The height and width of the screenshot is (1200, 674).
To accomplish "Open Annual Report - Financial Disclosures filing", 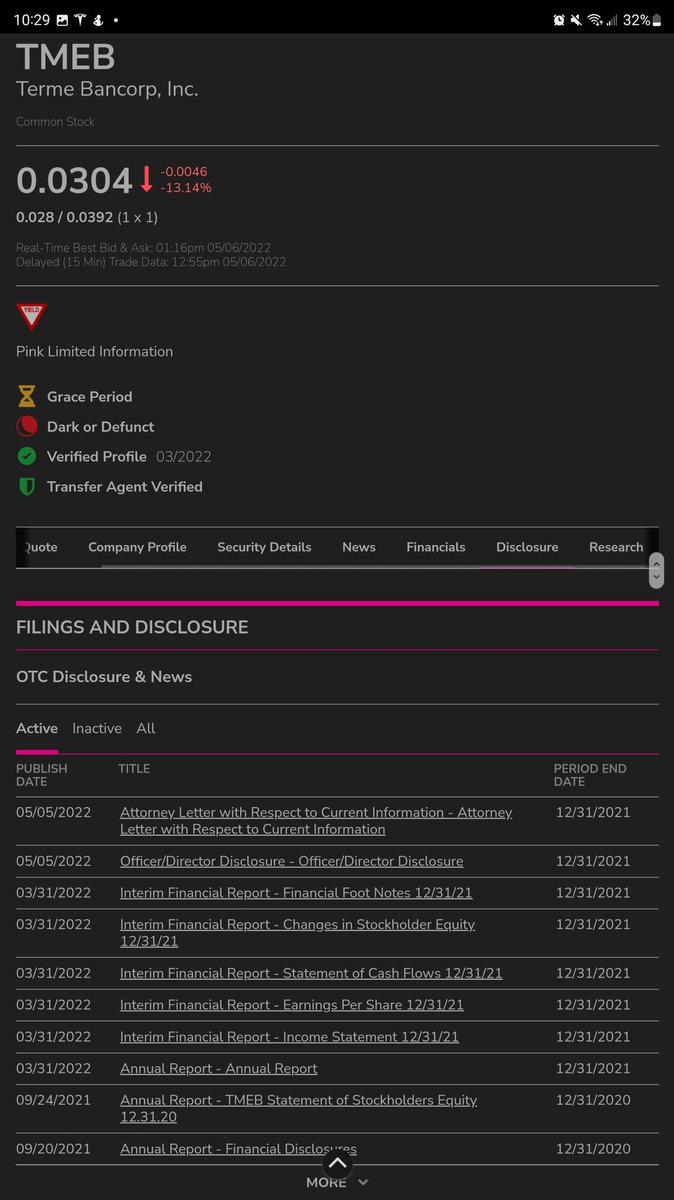I will (x=238, y=1149).
